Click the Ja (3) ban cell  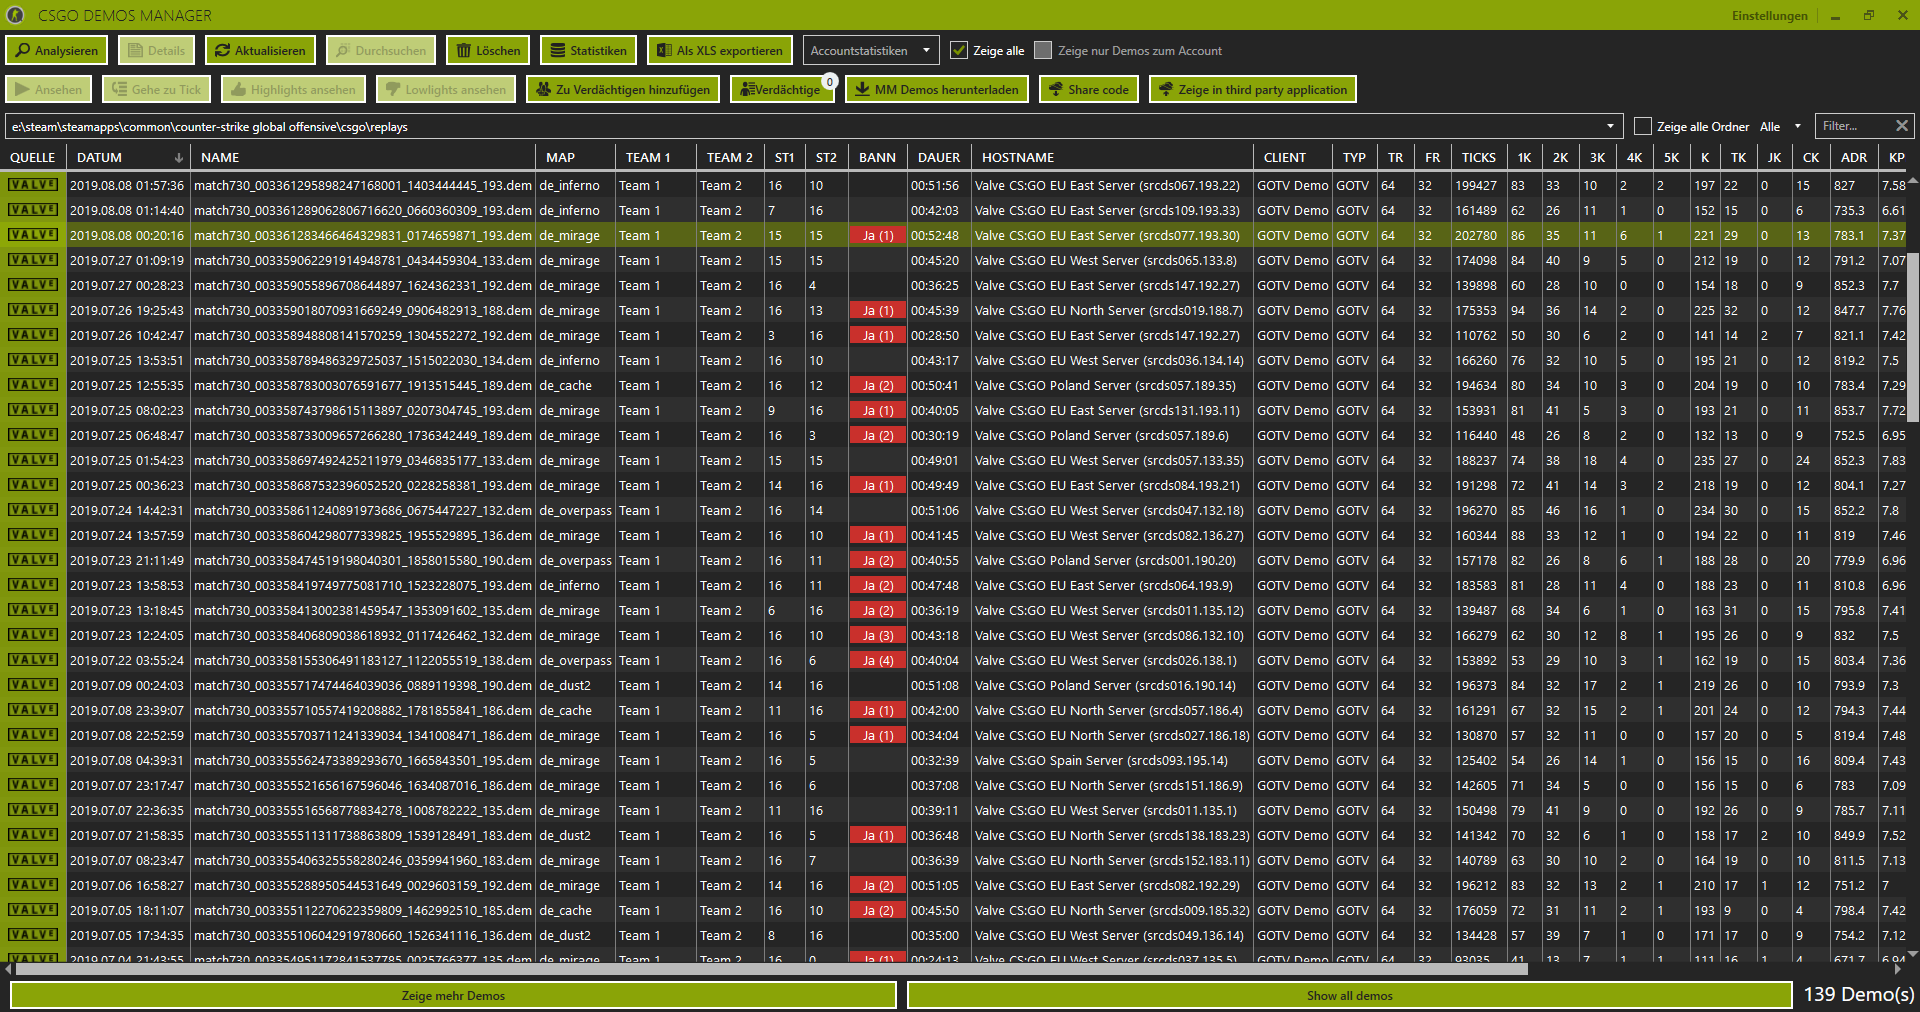pyautogui.click(x=878, y=635)
